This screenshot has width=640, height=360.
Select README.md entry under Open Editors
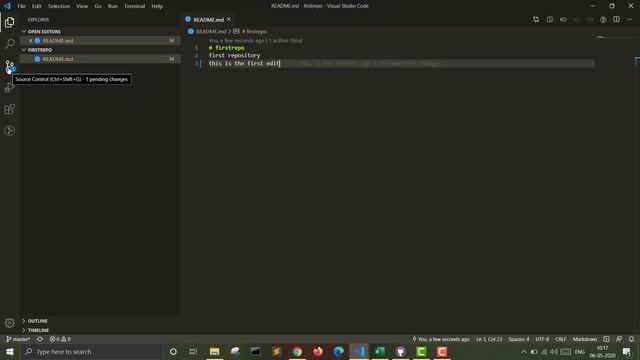pyautogui.click(x=100, y=41)
